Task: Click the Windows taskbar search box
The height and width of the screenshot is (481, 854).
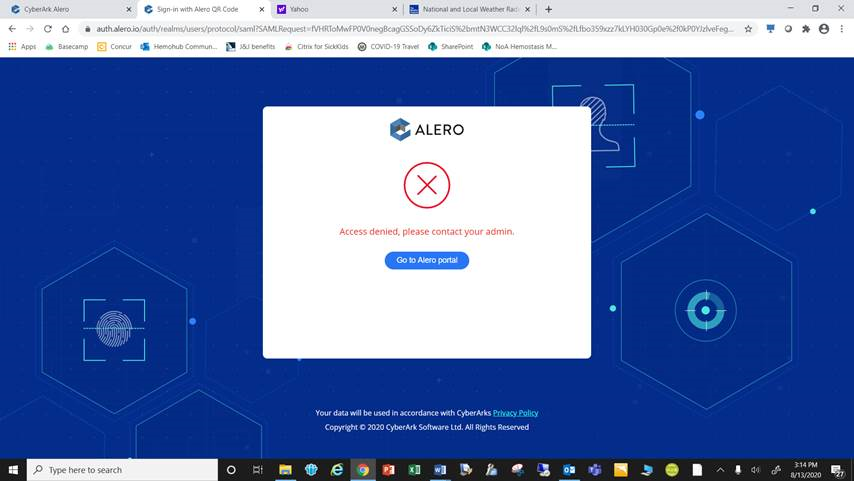Action: [x=123, y=470]
